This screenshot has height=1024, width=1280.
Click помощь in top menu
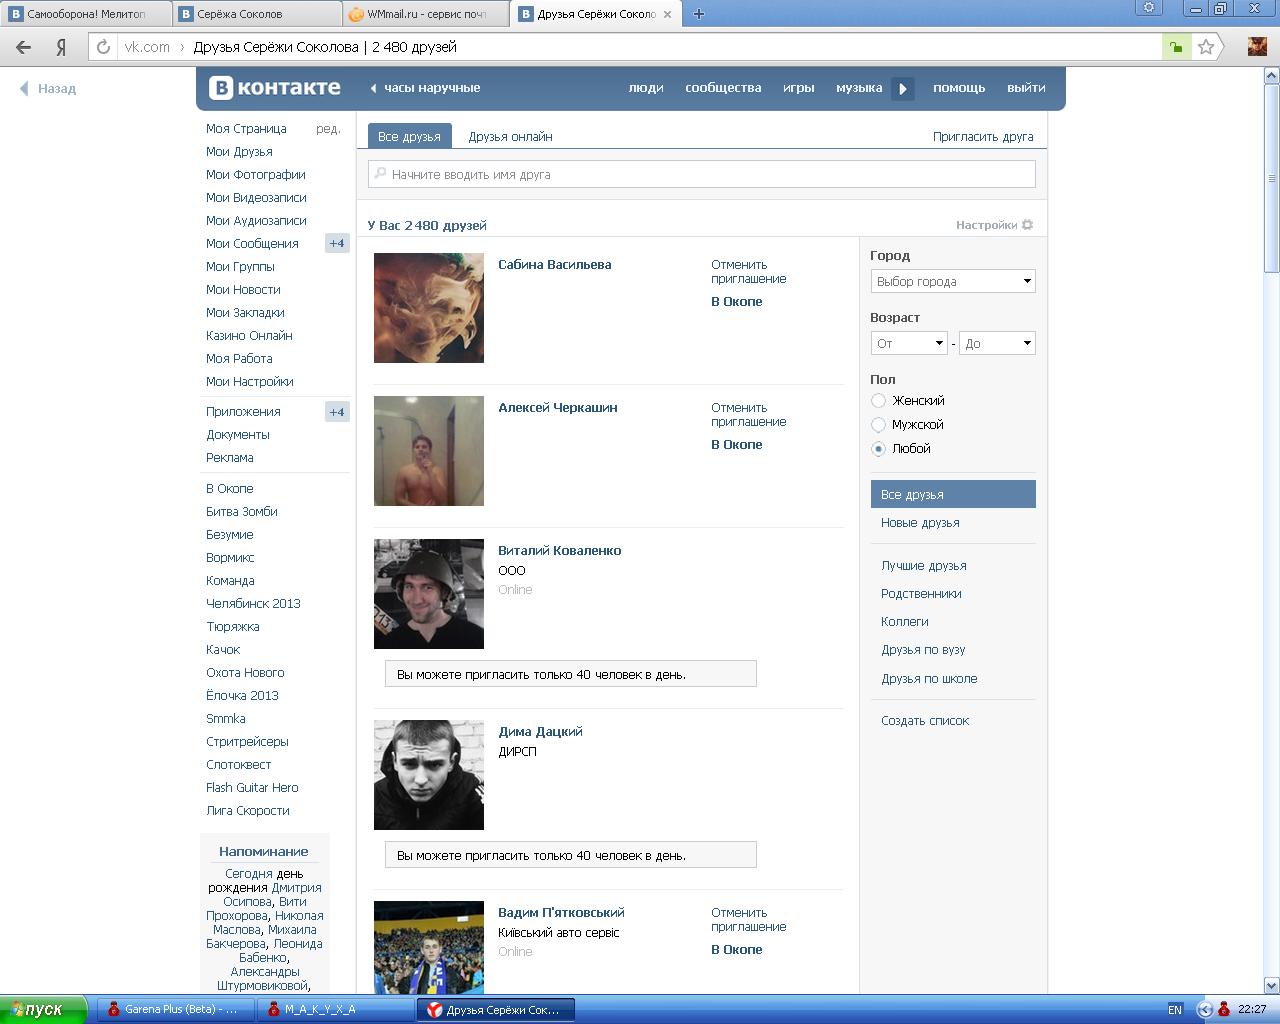tap(959, 88)
